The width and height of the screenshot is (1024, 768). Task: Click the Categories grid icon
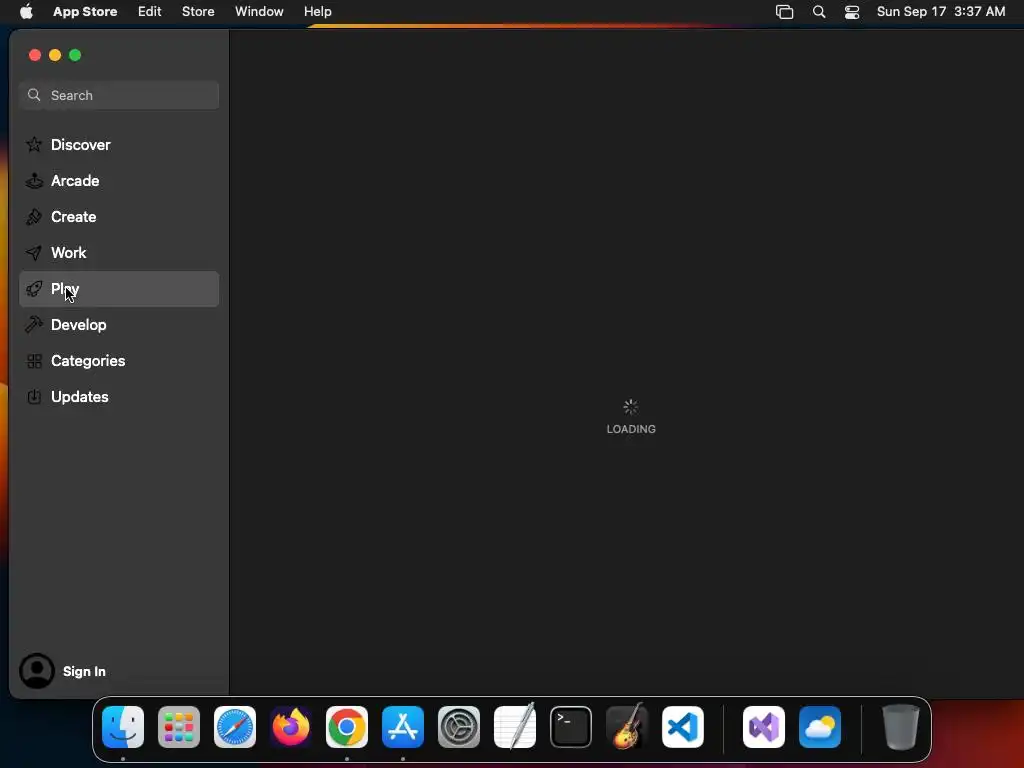(x=34, y=360)
